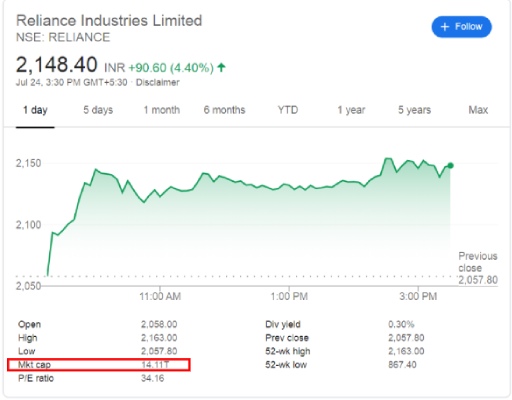This screenshot has height=400, width=512.
Task: Open the 6 months chart tab
Action: pyautogui.click(x=224, y=110)
